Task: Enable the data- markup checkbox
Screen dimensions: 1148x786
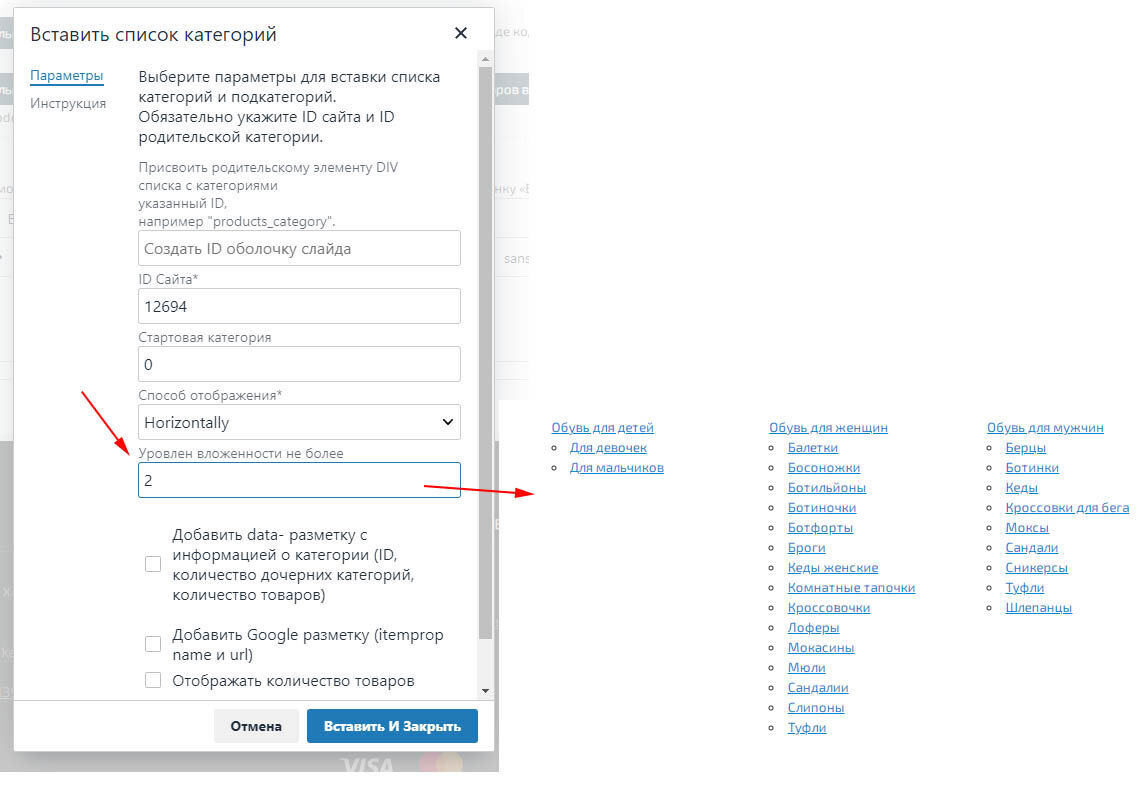Action: click(153, 564)
